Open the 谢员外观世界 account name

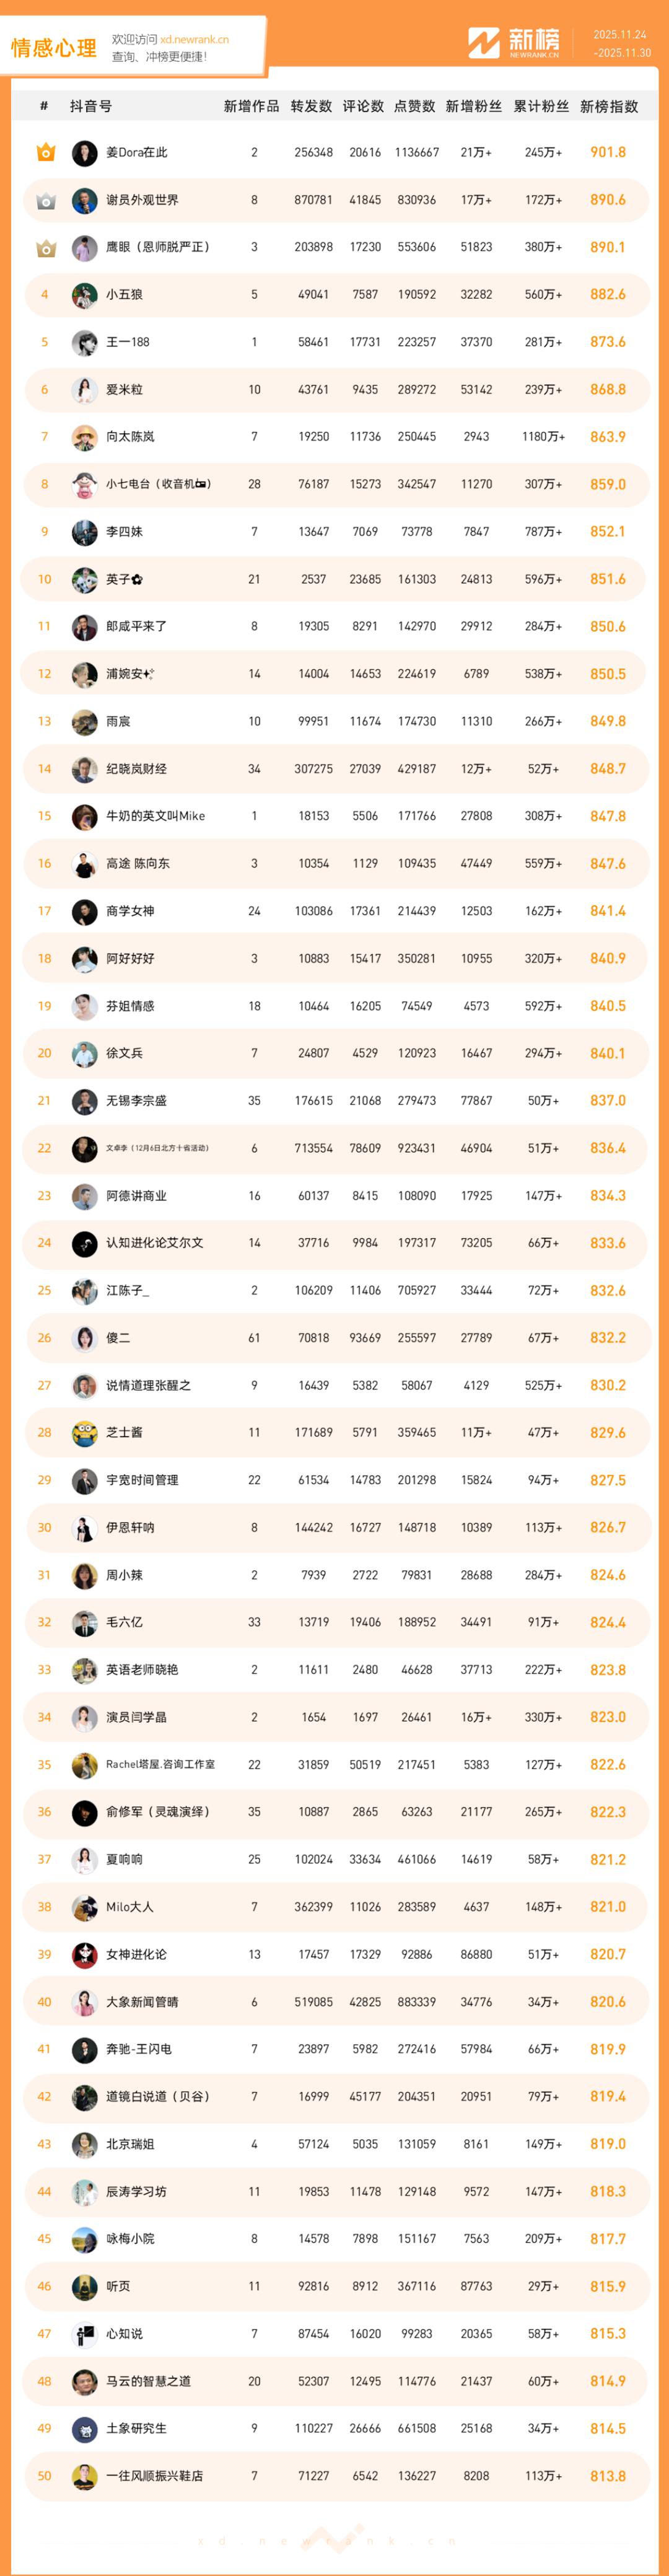(142, 200)
